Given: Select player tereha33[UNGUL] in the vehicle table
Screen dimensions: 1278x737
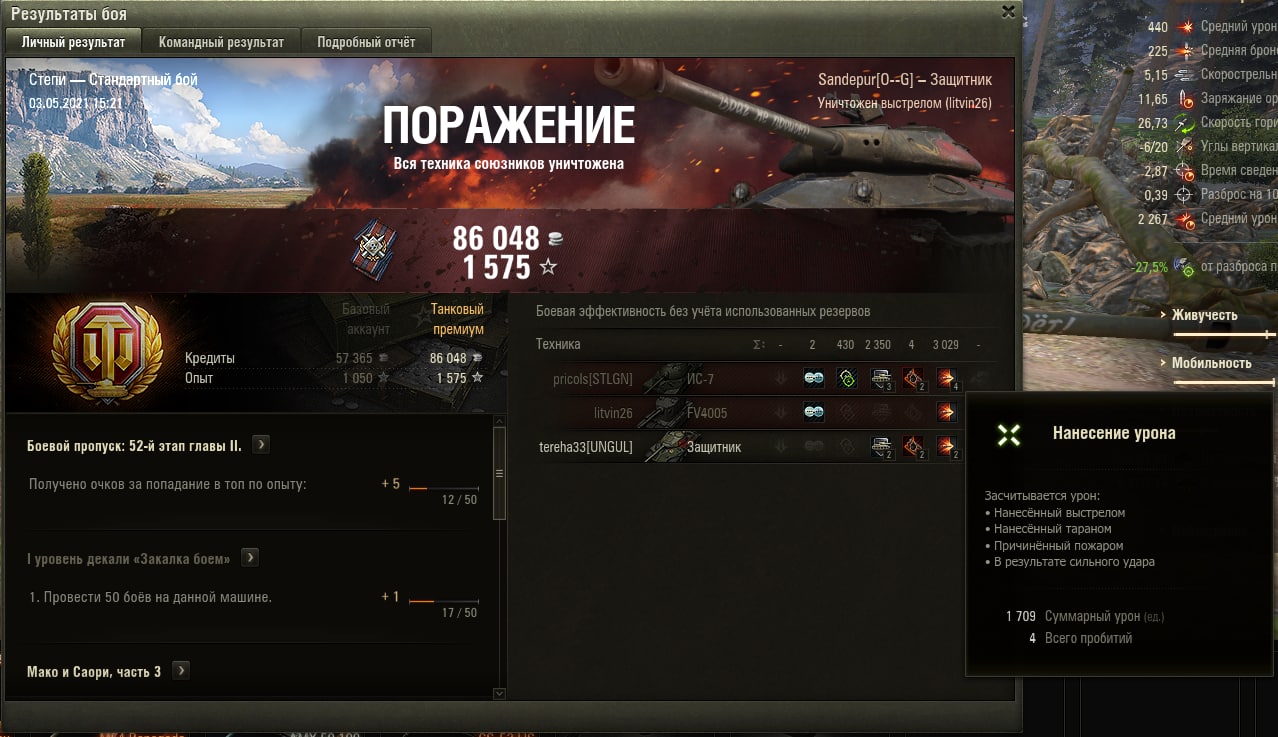Looking at the screenshot, I should coord(586,447).
